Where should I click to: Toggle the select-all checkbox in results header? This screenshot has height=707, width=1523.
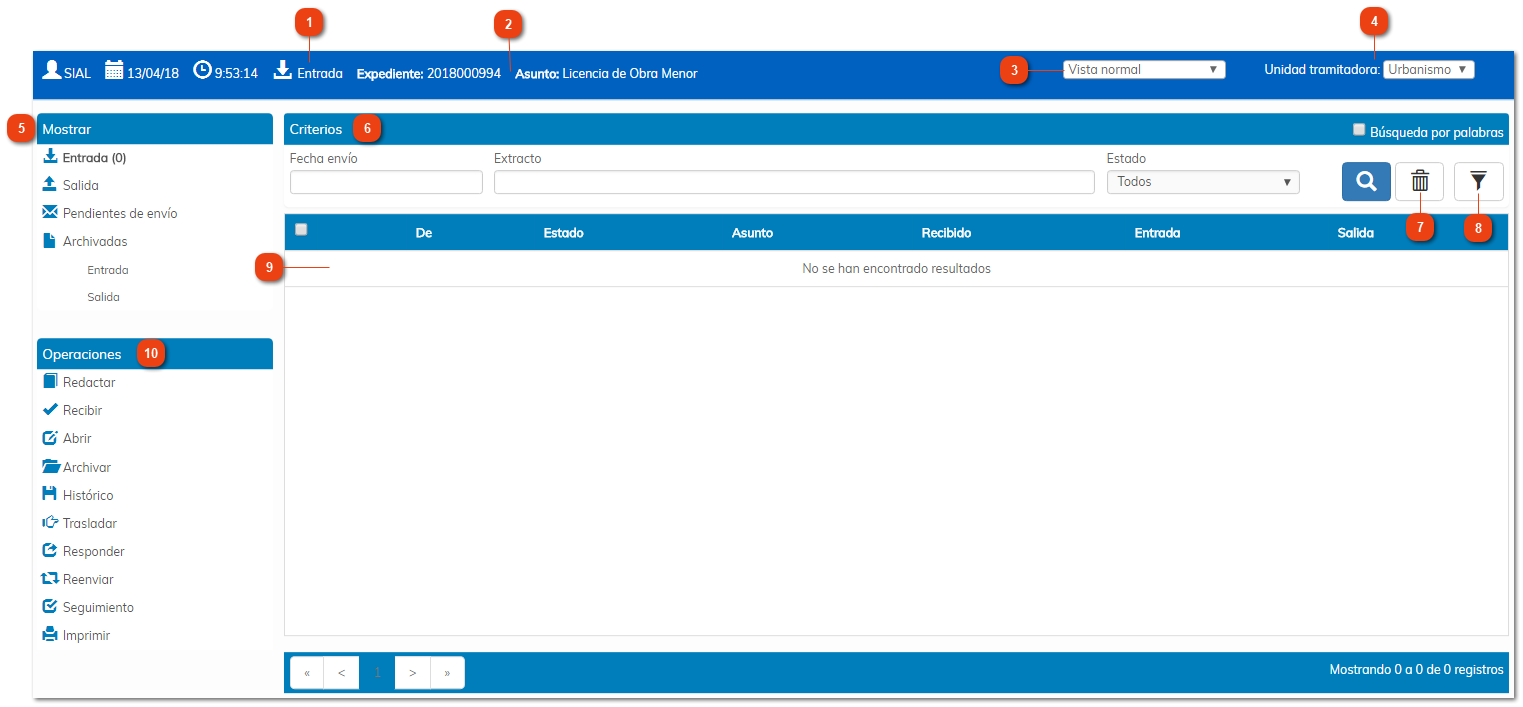(x=301, y=229)
